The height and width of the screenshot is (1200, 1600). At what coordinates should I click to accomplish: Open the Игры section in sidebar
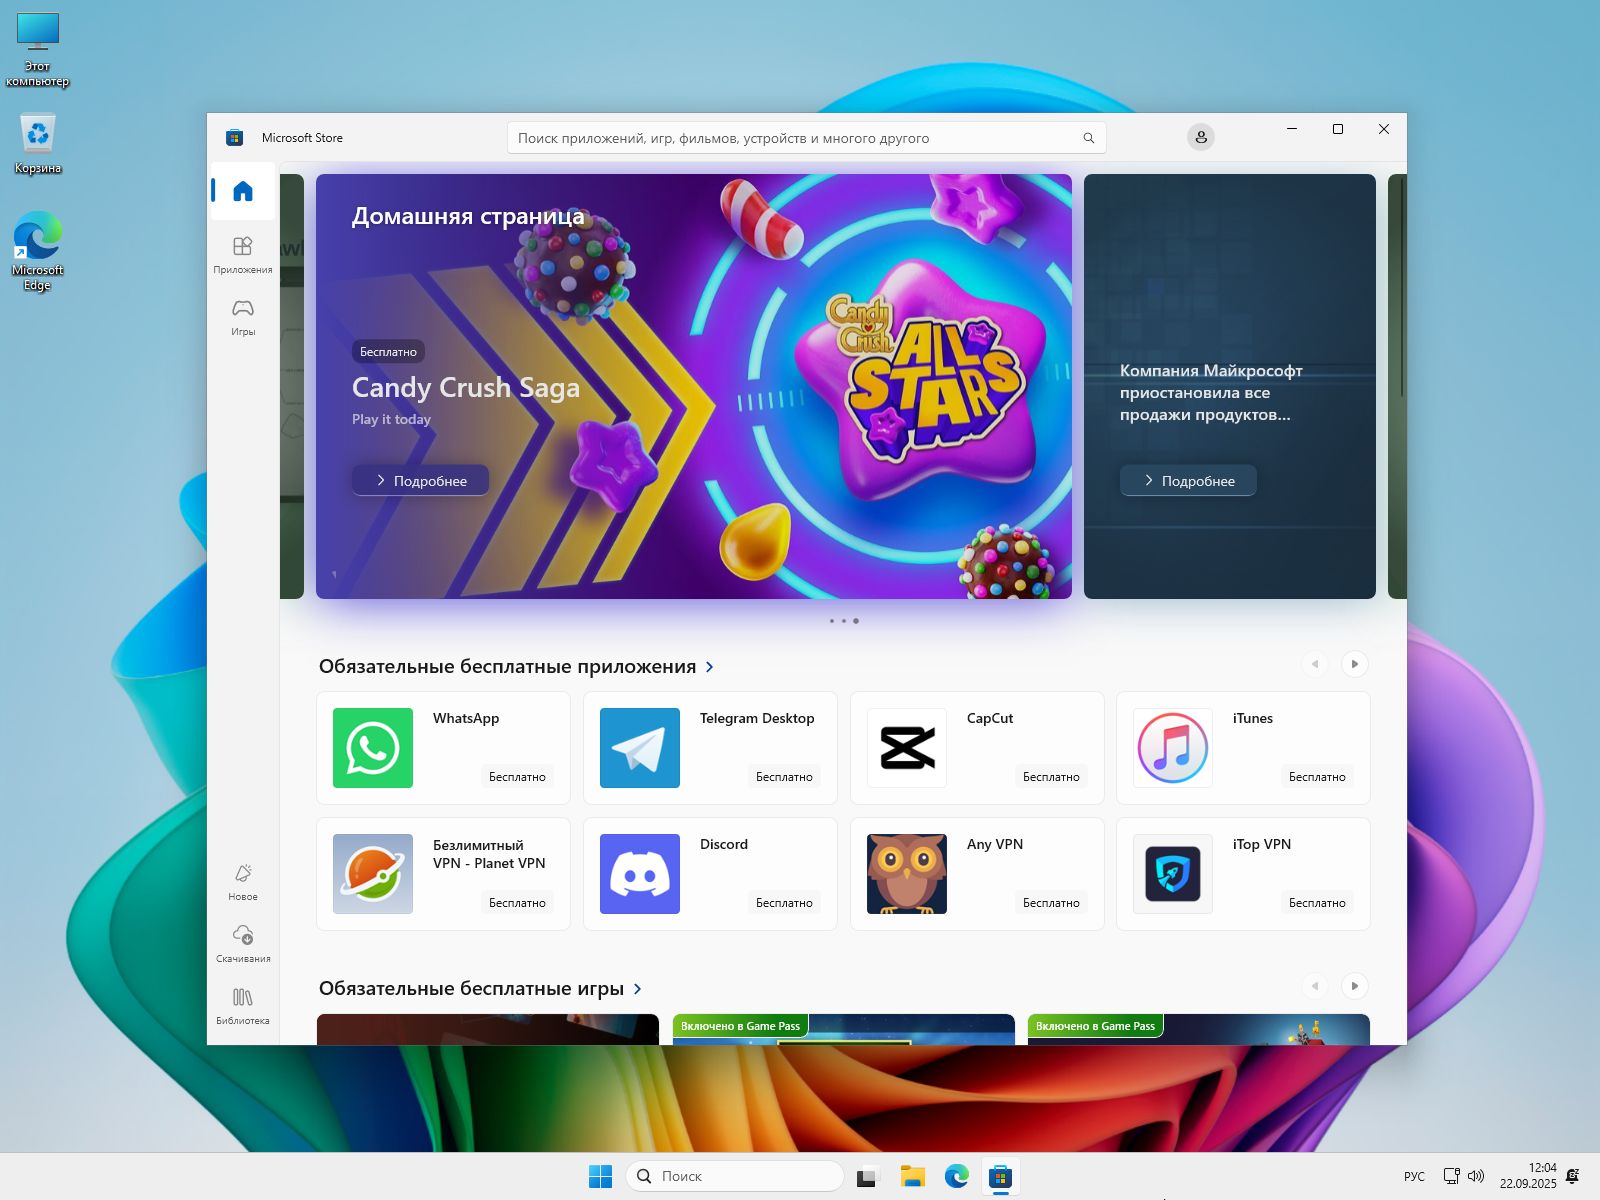pyautogui.click(x=243, y=317)
